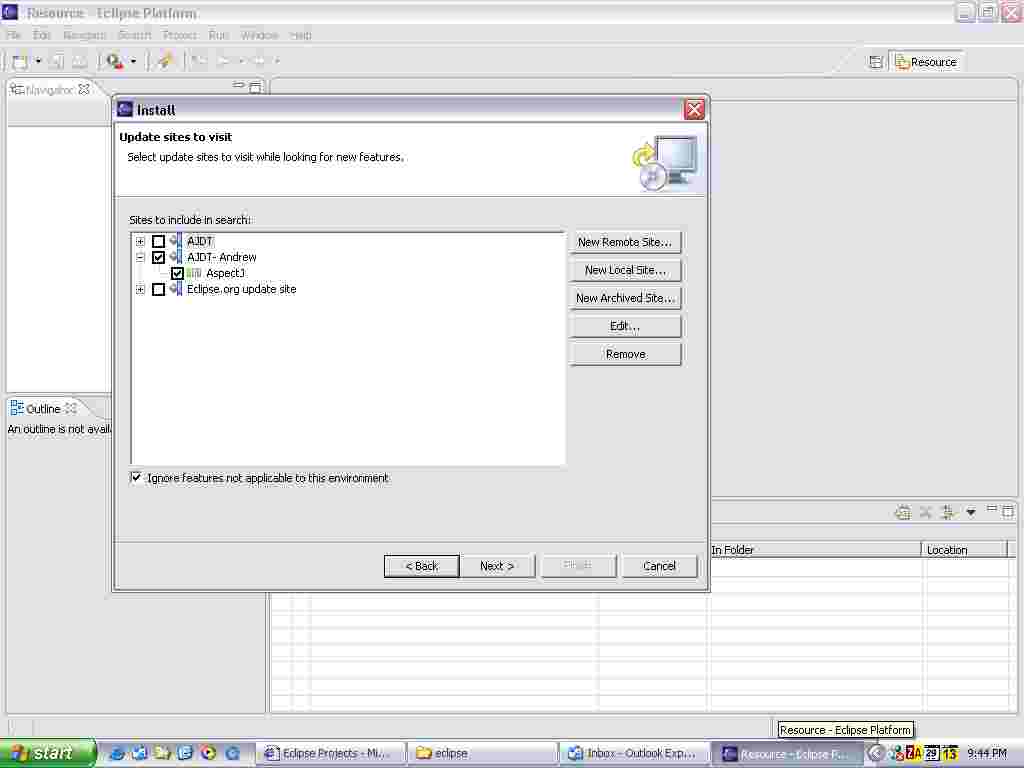Switch to Inbox - Outlook Express taskbar item
This screenshot has height=768, width=1024.
pos(634,754)
